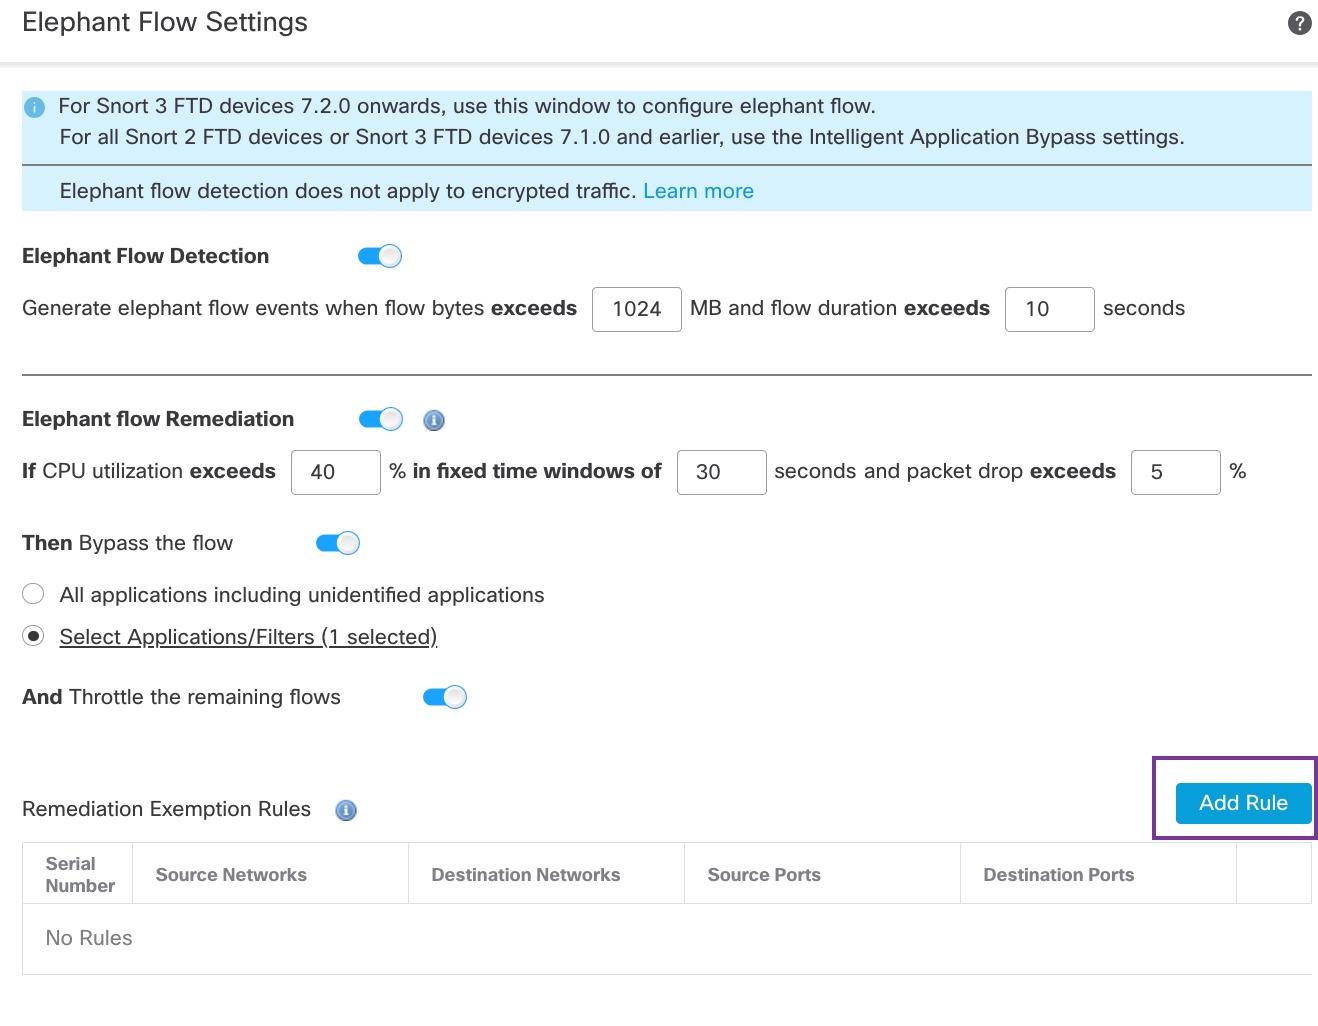Turn off Bypass the flow toggle
Image resolution: width=1318 pixels, height=1026 pixels.
(x=338, y=543)
